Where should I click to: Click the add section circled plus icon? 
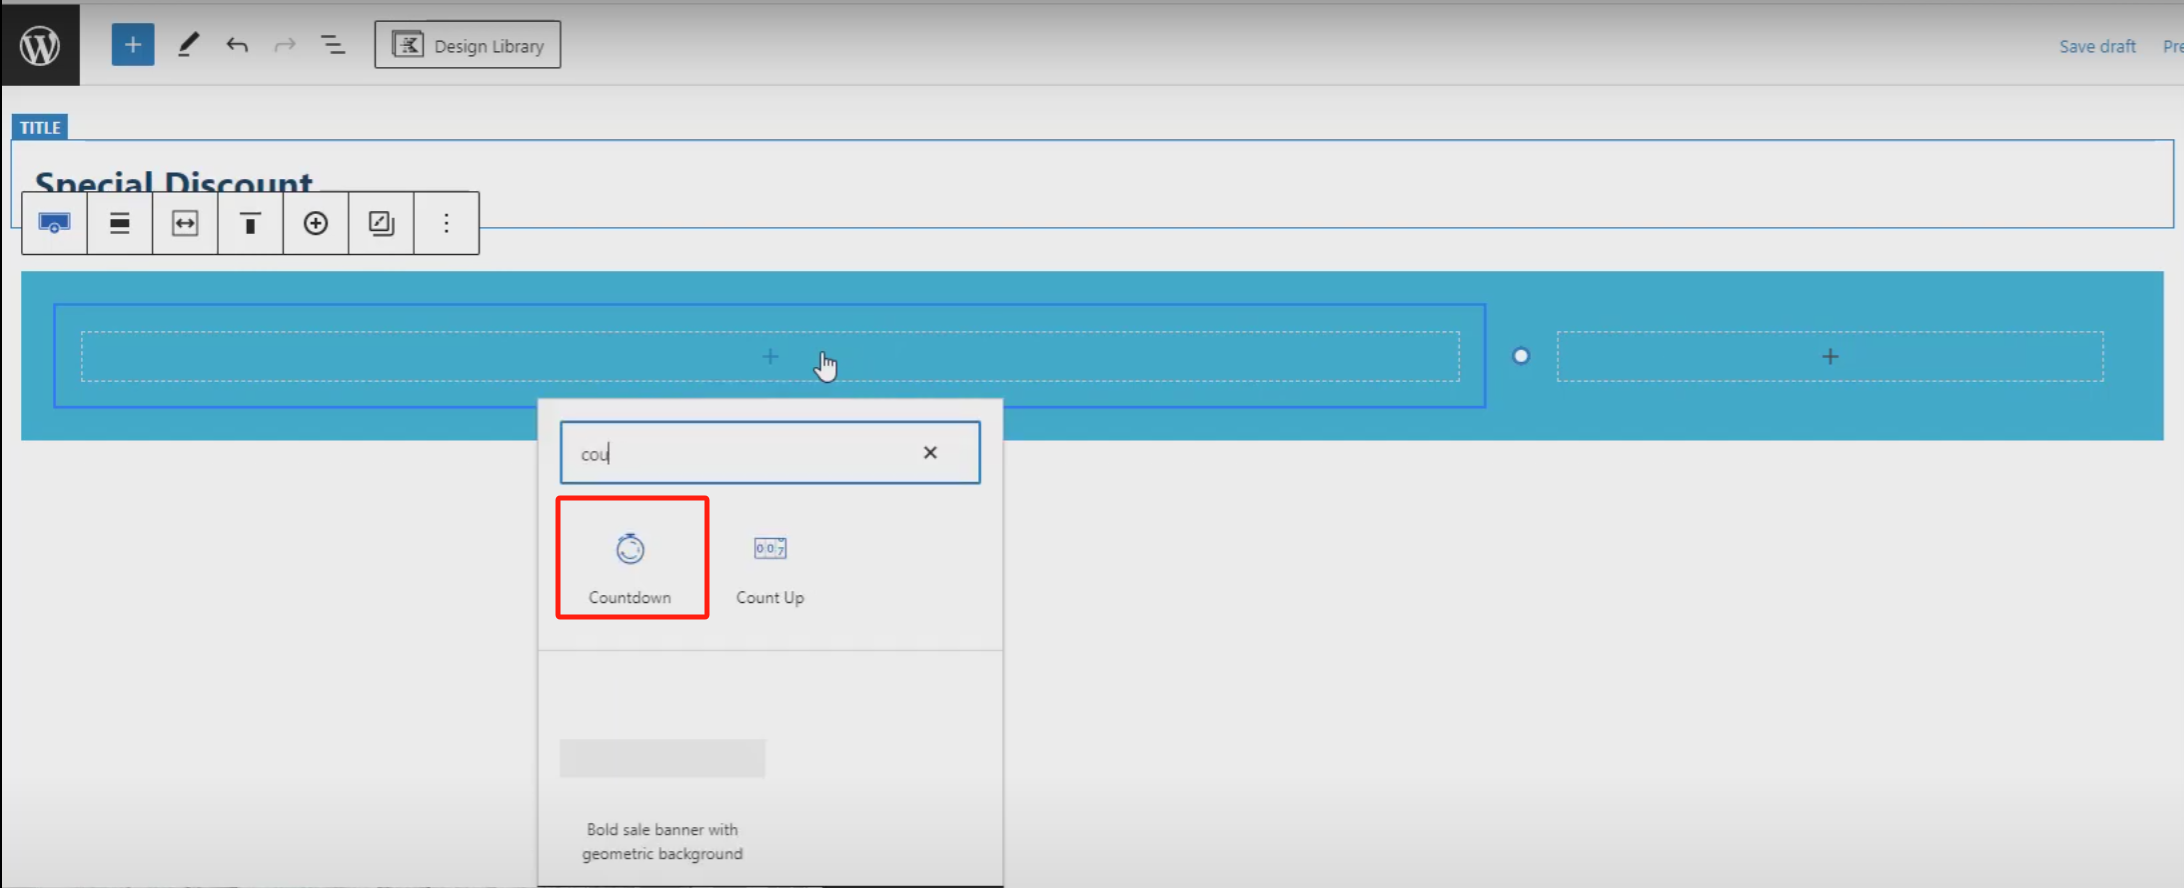tap(316, 223)
